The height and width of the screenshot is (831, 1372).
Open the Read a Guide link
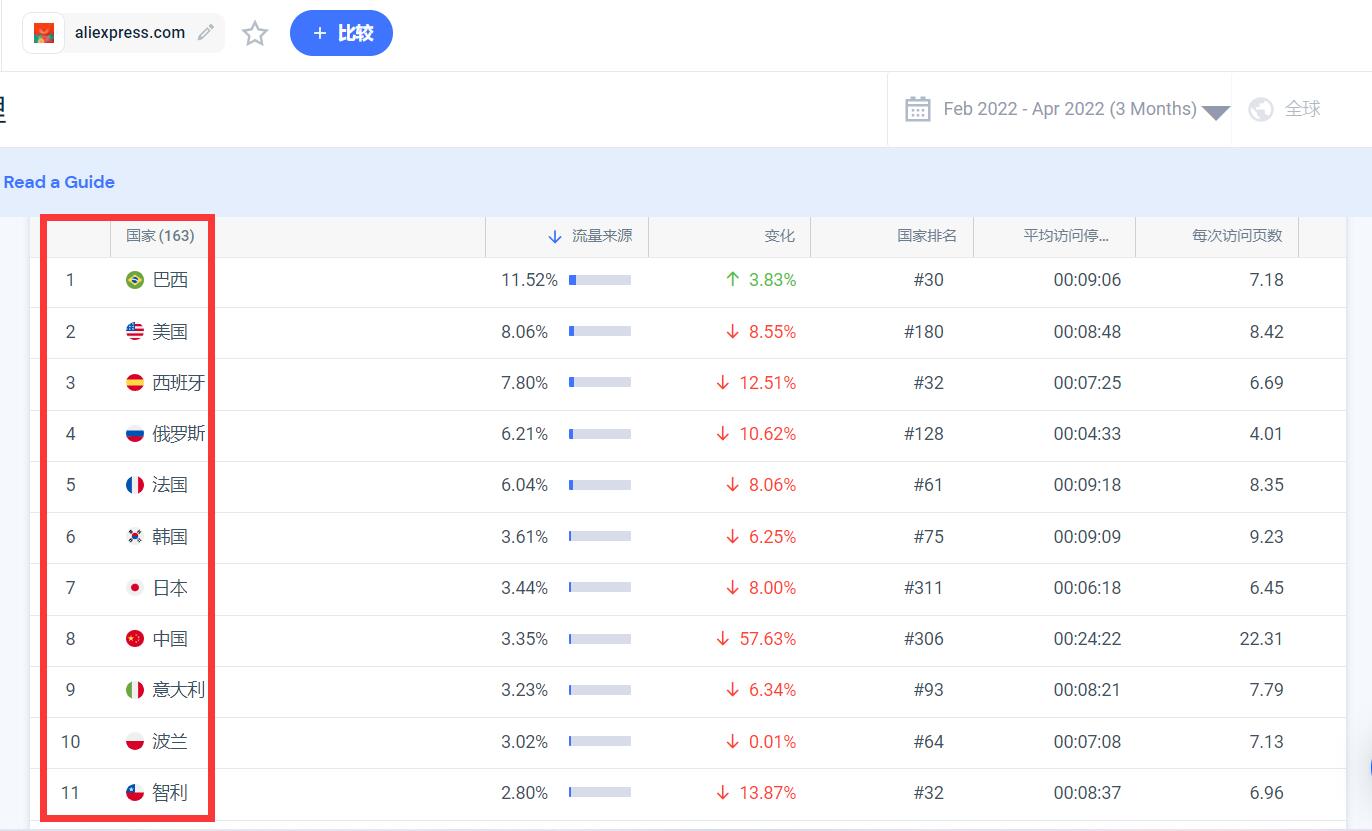[59, 182]
